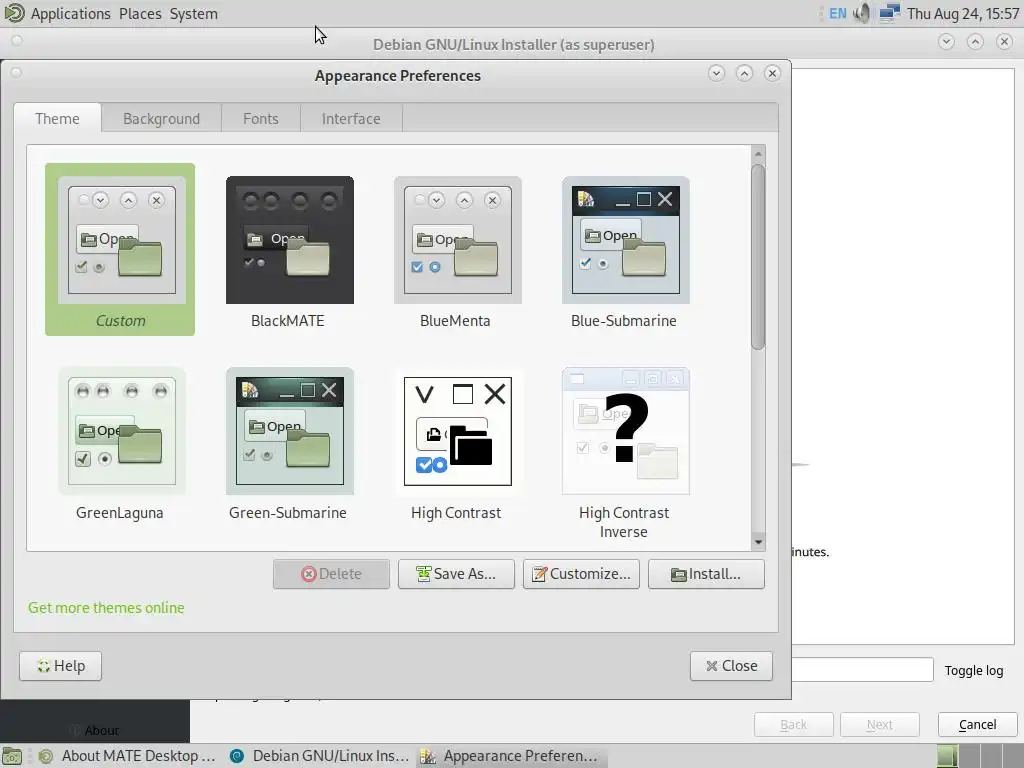Choose the BlackMATE theme
The image size is (1024, 768).
click(289, 251)
